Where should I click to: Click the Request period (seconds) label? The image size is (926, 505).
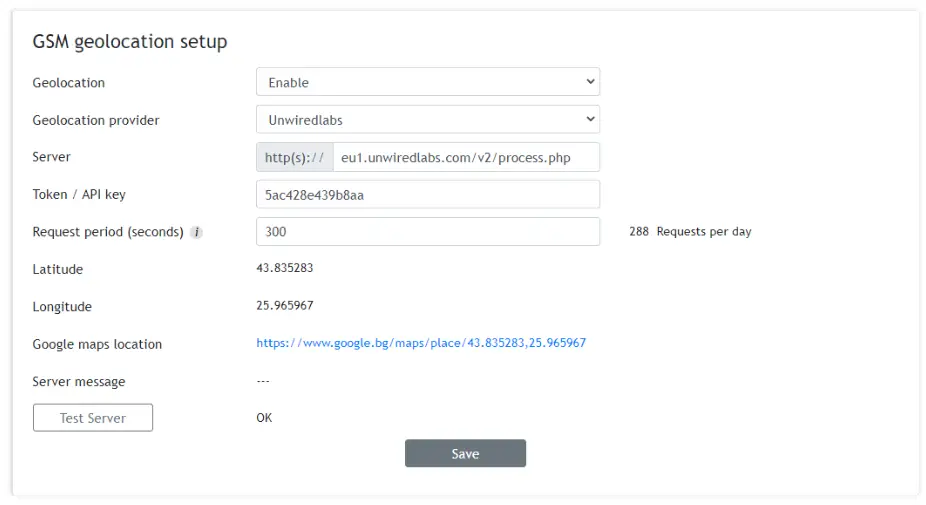click(108, 232)
